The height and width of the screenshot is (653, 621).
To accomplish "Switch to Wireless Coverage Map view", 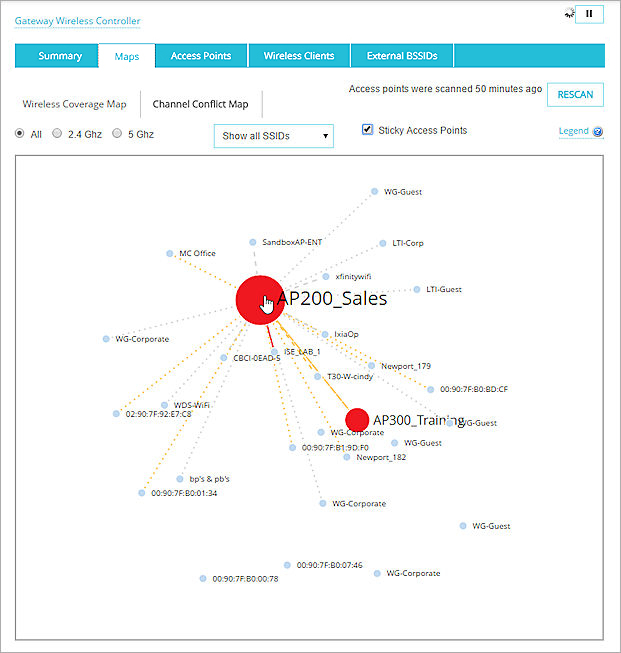I will [74, 104].
